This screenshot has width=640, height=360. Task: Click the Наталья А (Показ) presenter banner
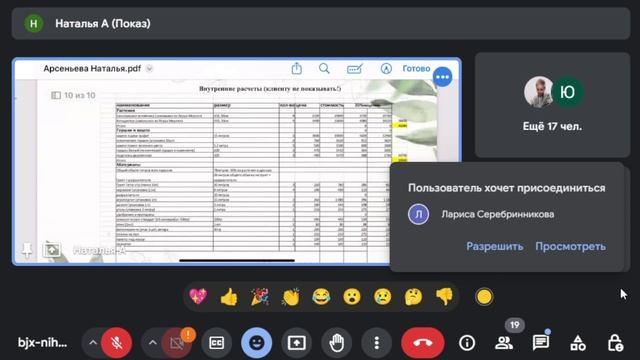coord(321,24)
